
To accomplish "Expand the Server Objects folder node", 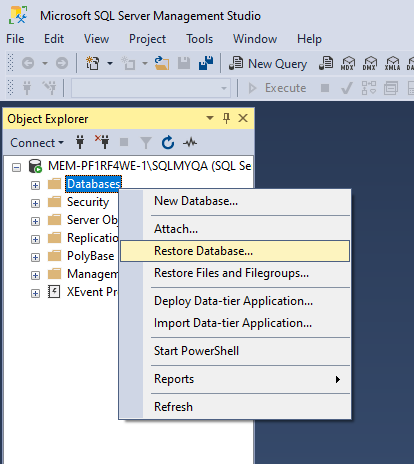I will click(x=35, y=221).
